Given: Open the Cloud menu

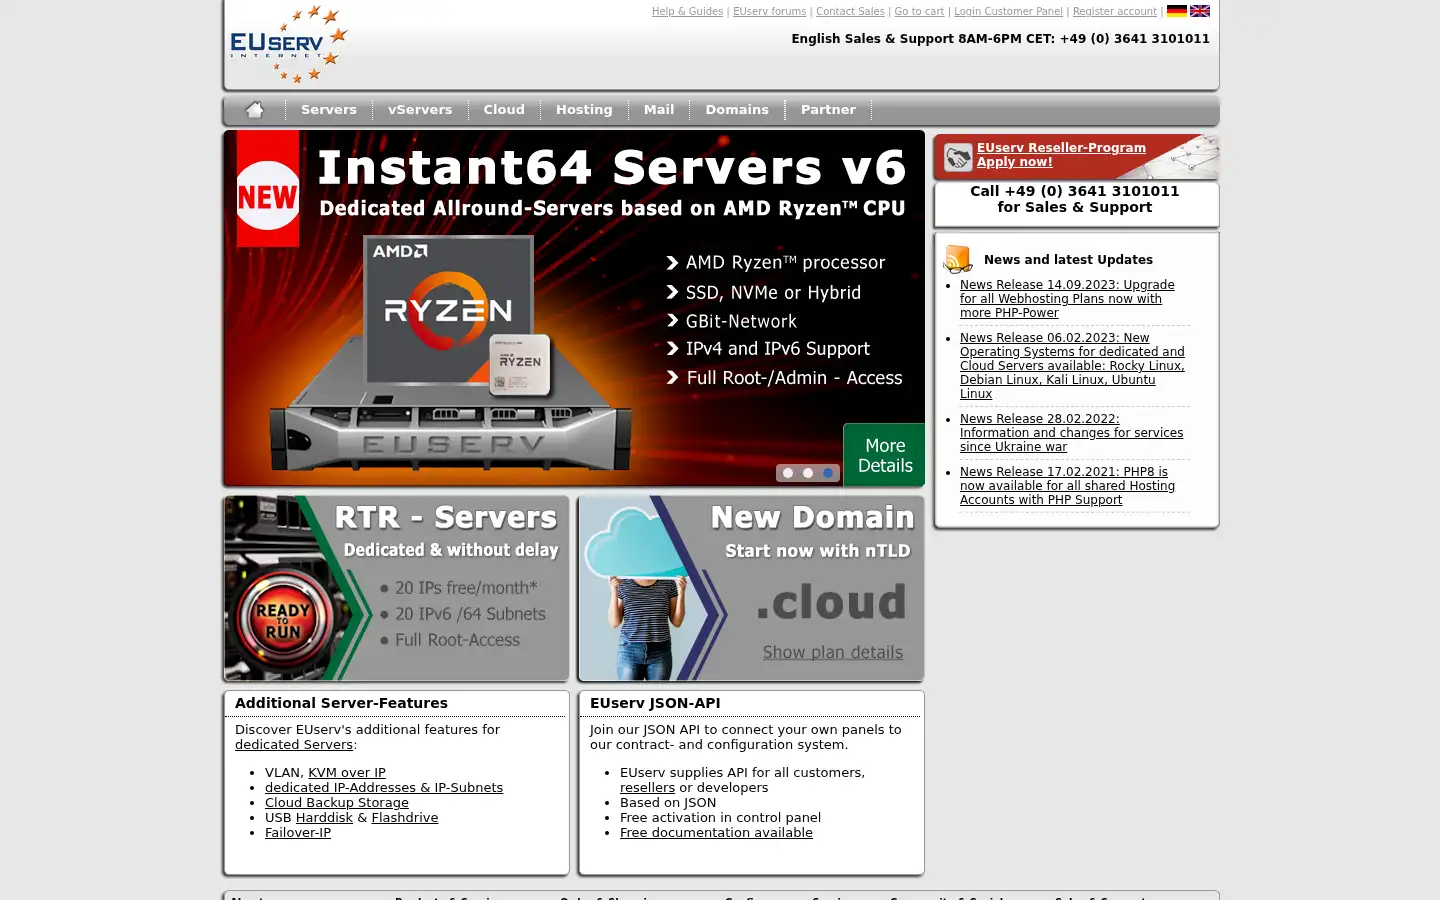Looking at the screenshot, I should point(504,110).
